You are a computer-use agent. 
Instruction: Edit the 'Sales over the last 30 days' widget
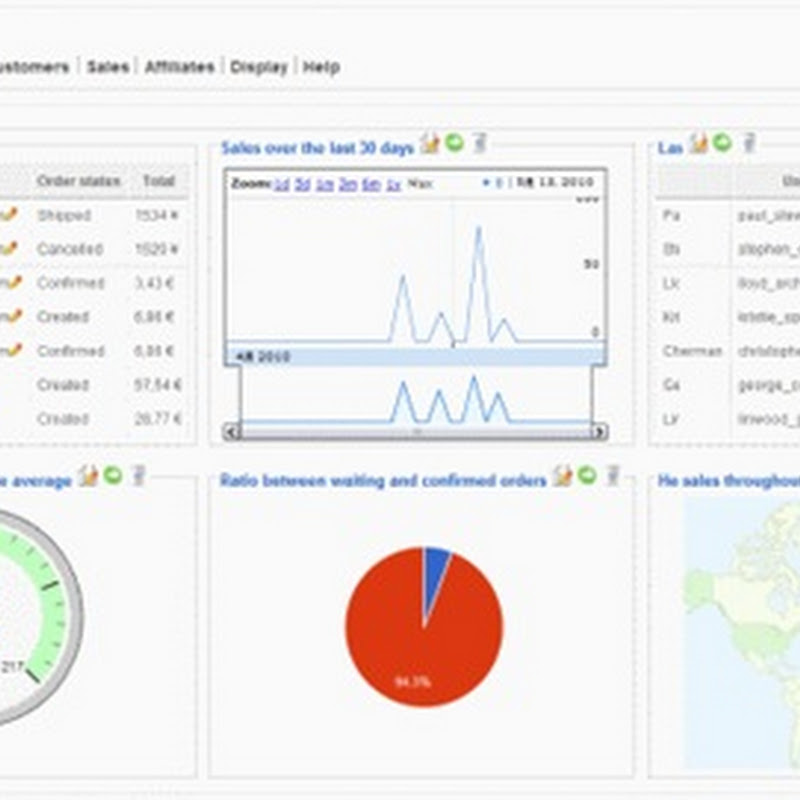(x=430, y=143)
